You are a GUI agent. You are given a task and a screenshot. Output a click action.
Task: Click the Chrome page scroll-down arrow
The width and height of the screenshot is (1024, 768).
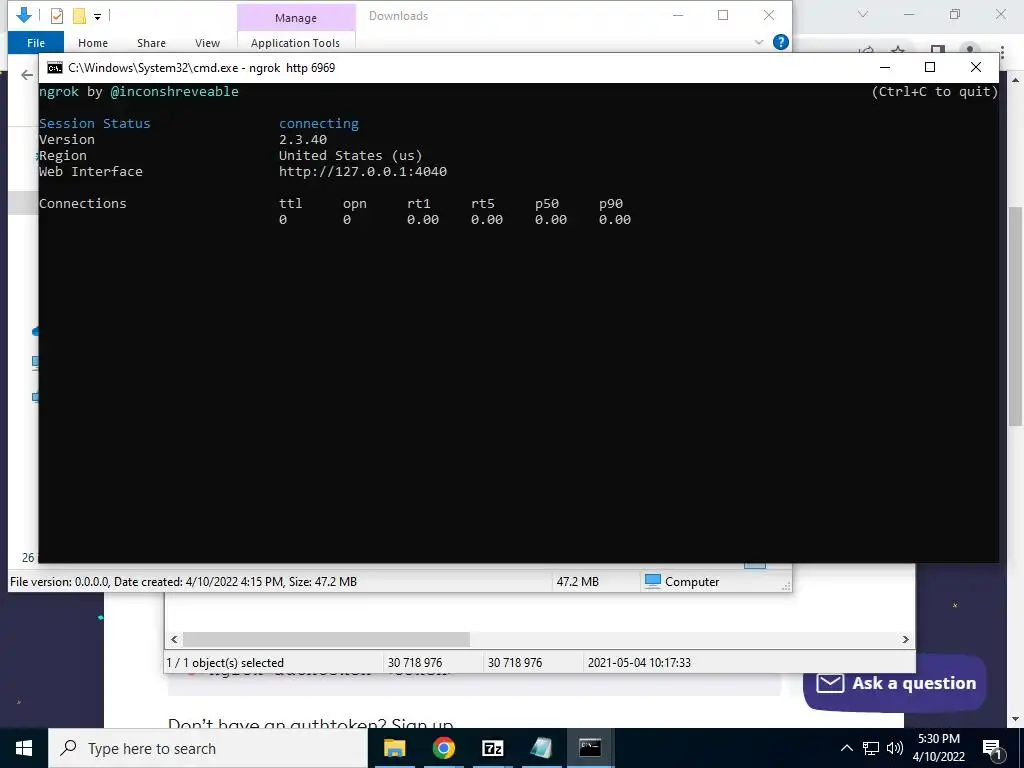click(x=1015, y=719)
